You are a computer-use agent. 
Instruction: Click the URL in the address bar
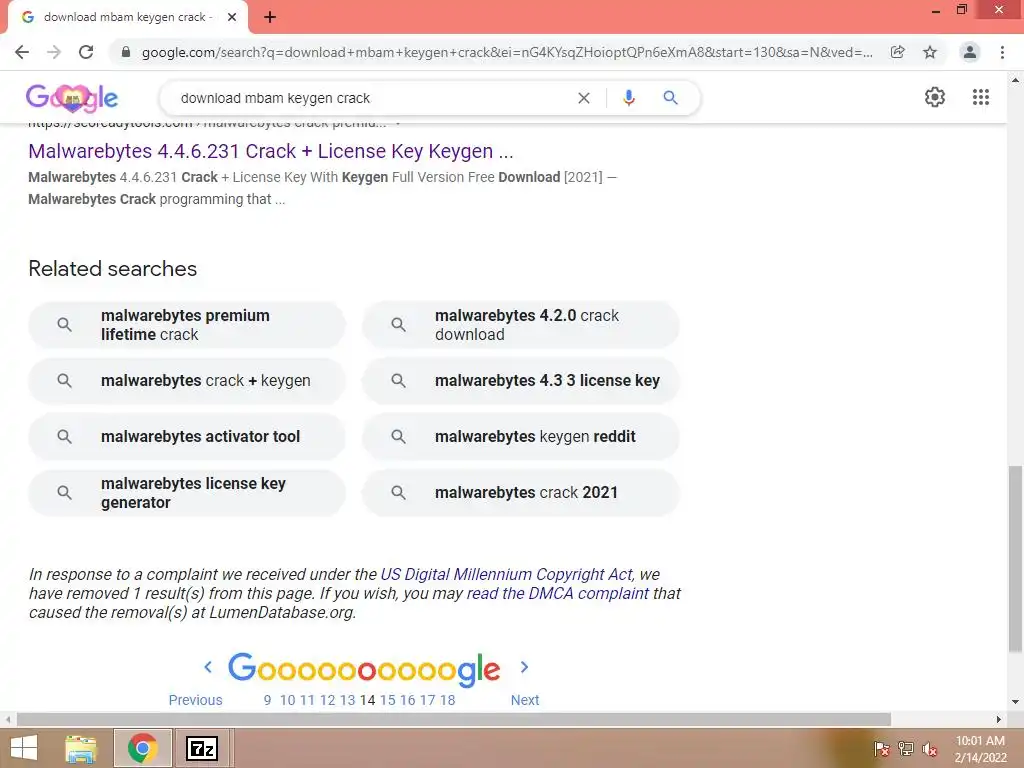coord(507,52)
